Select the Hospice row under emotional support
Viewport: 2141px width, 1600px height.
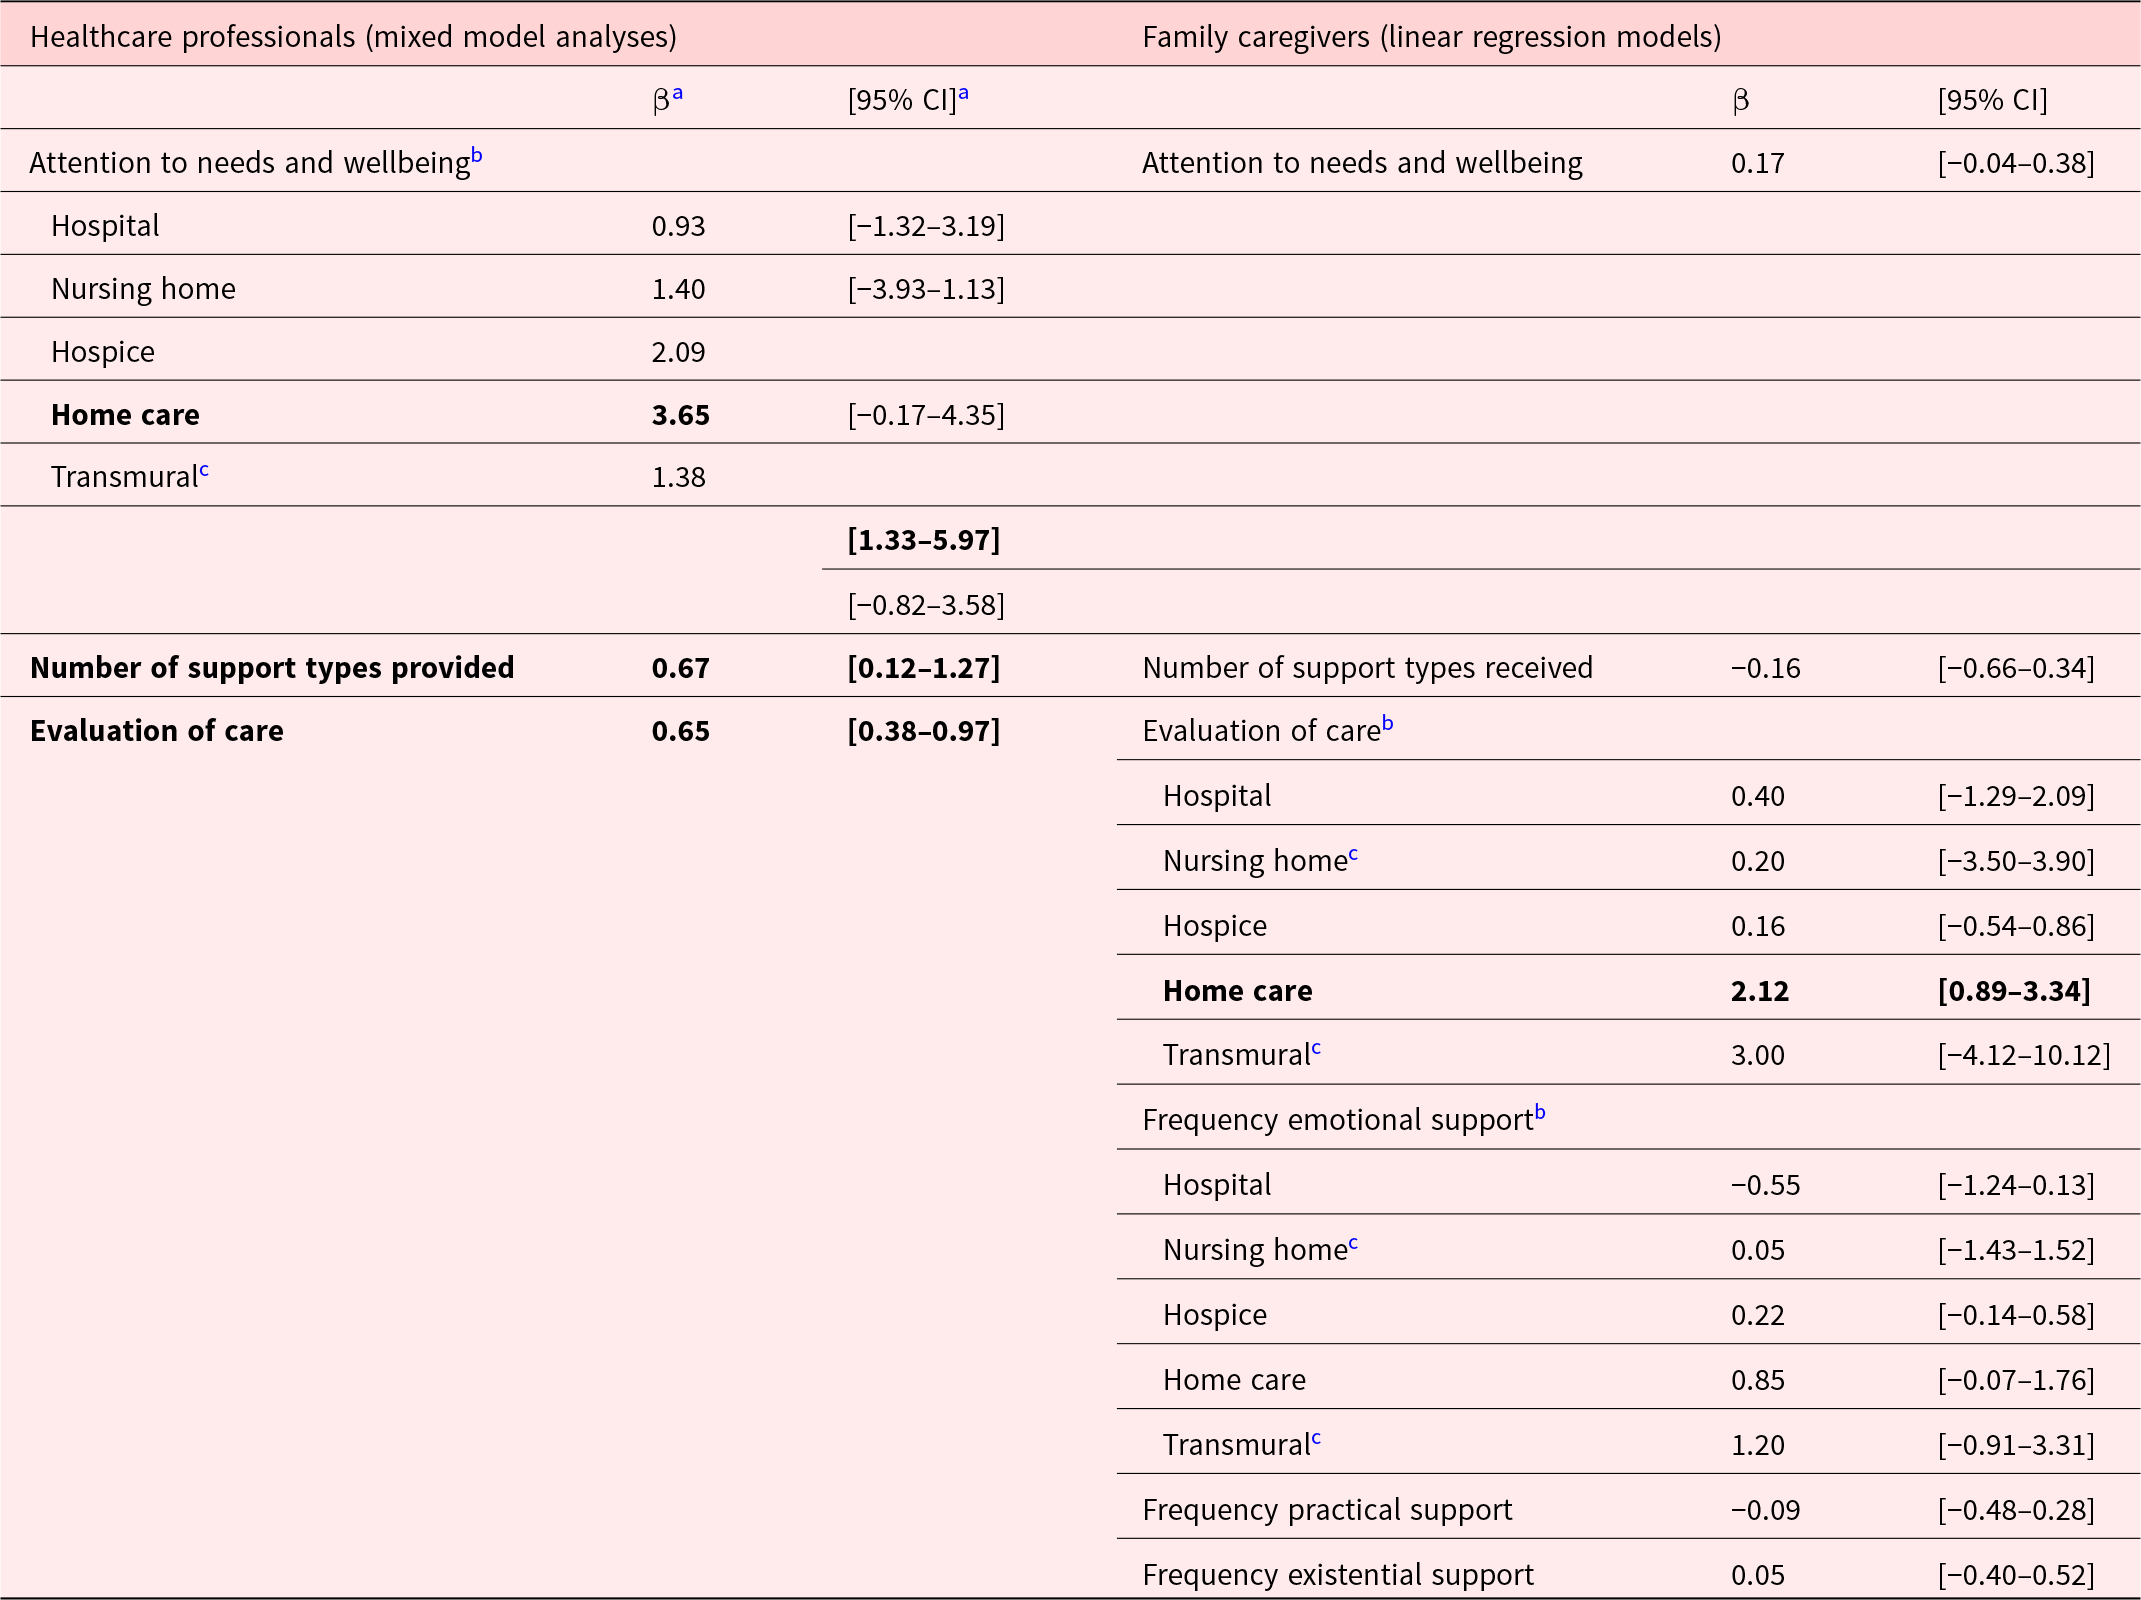(x=1214, y=1314)
